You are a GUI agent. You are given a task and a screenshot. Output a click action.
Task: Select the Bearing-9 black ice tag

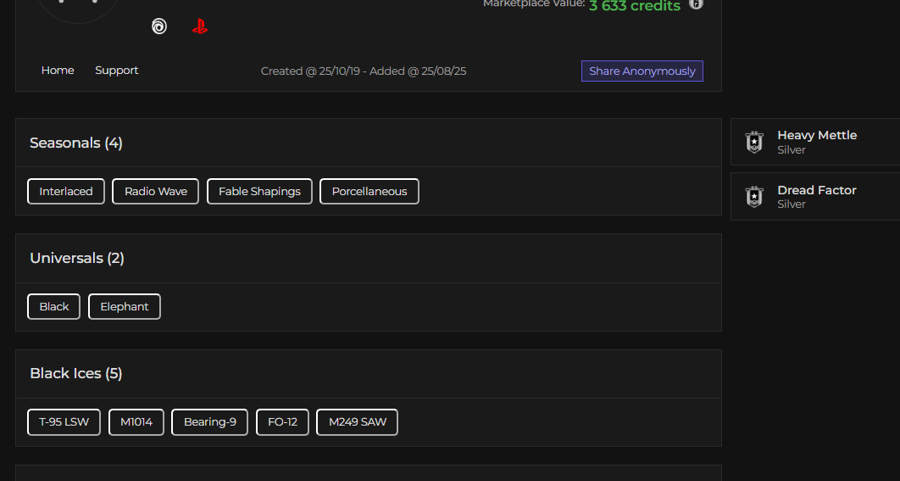point(210,422)
